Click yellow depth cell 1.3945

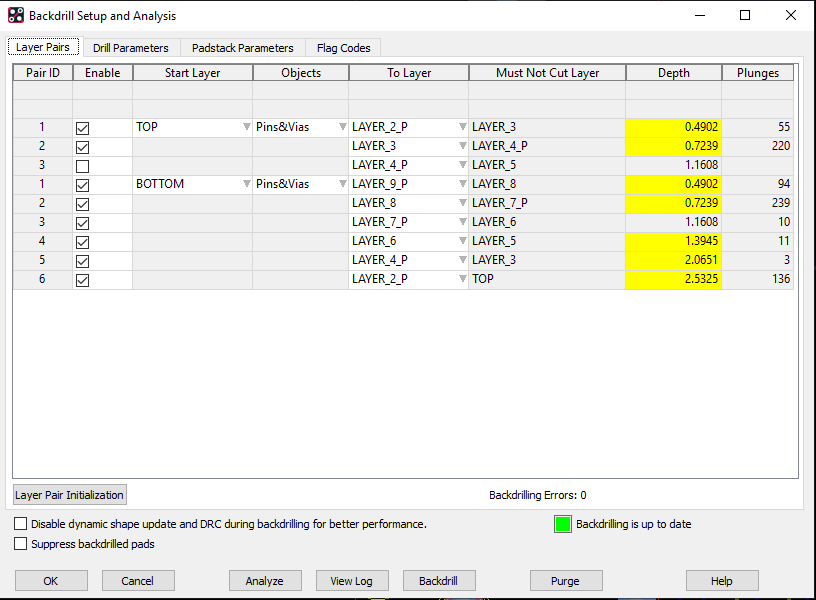point(673,241)
